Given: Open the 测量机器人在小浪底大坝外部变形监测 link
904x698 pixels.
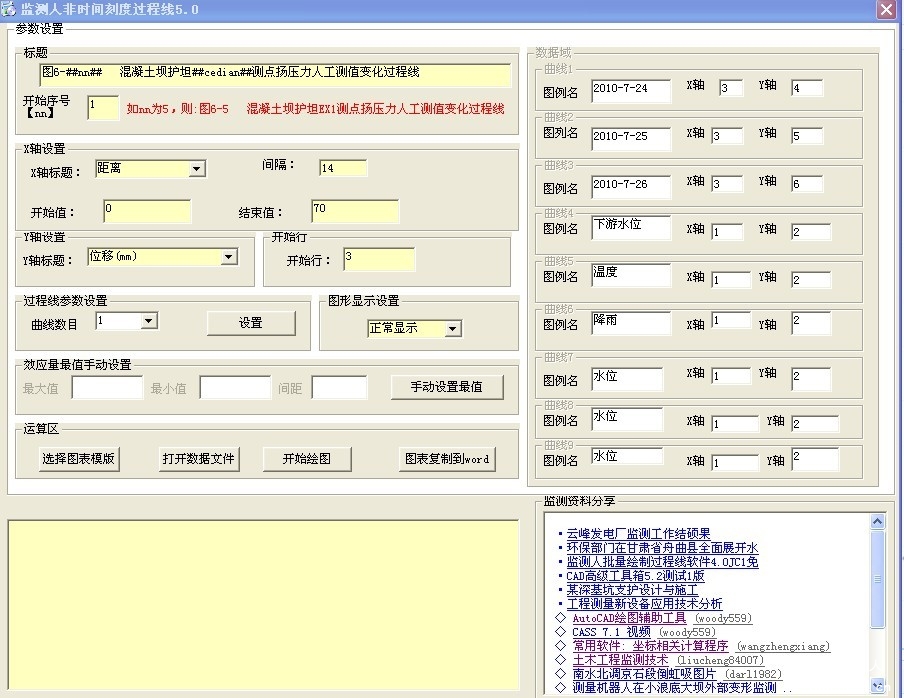Looking at the screenshot, I should point(674,688).
